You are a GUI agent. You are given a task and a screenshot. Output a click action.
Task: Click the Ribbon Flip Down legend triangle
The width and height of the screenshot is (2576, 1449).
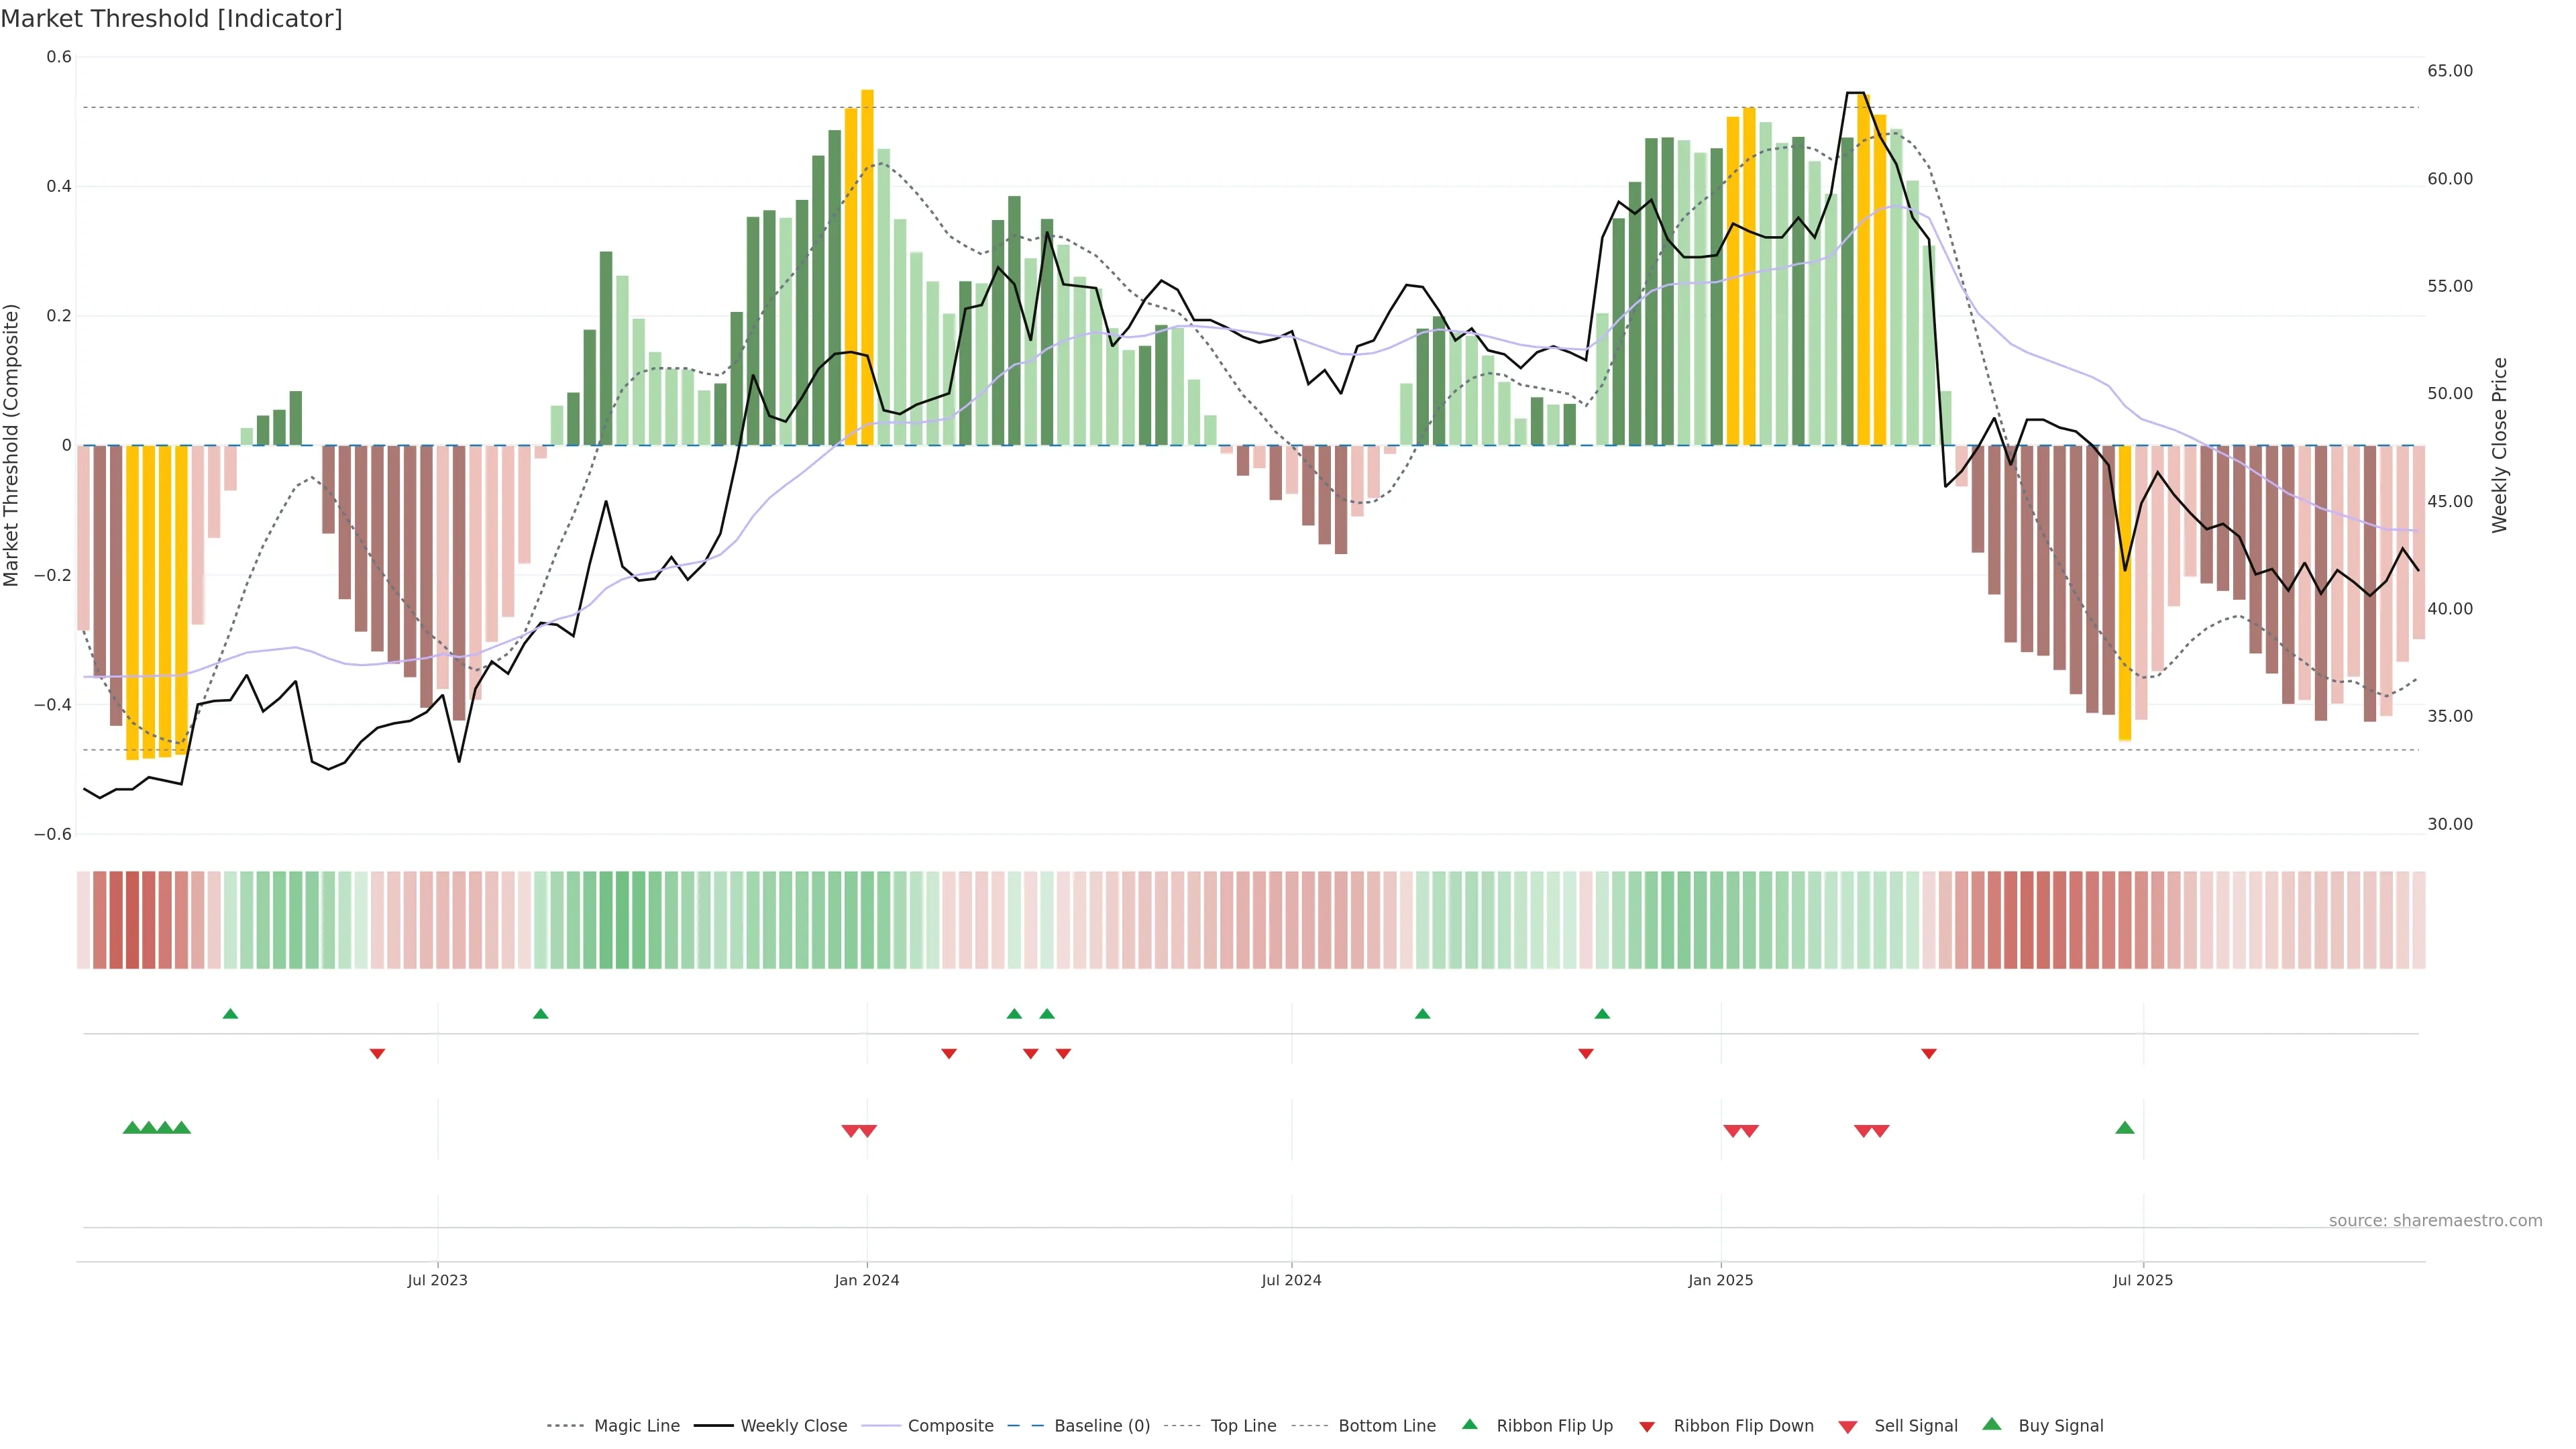point(1647,1427)
